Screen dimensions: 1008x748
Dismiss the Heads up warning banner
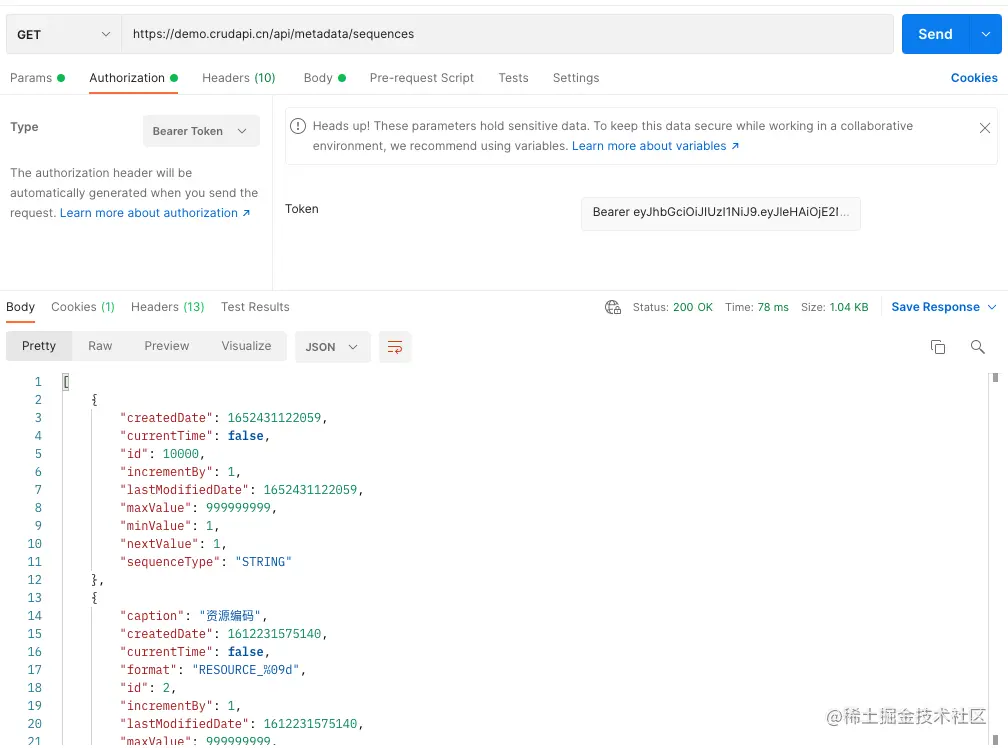[x=984, y=128]
